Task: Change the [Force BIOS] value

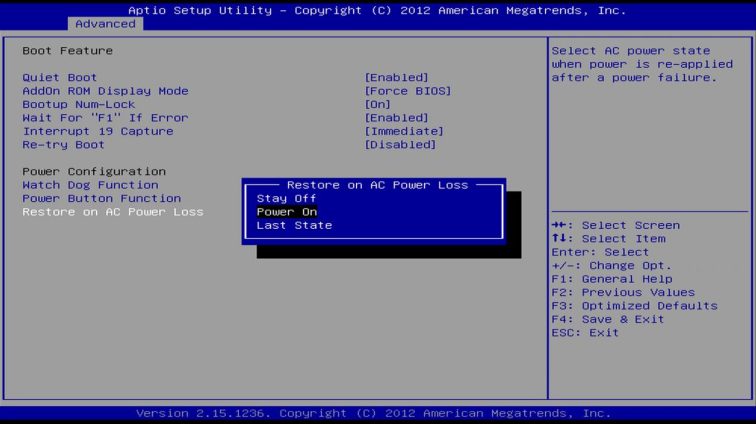Action: (407, 91)
